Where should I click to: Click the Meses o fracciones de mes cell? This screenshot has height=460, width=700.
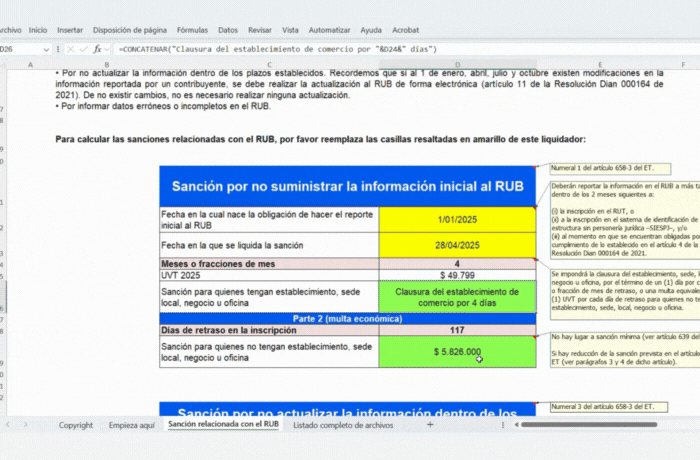tap(269, 264)
